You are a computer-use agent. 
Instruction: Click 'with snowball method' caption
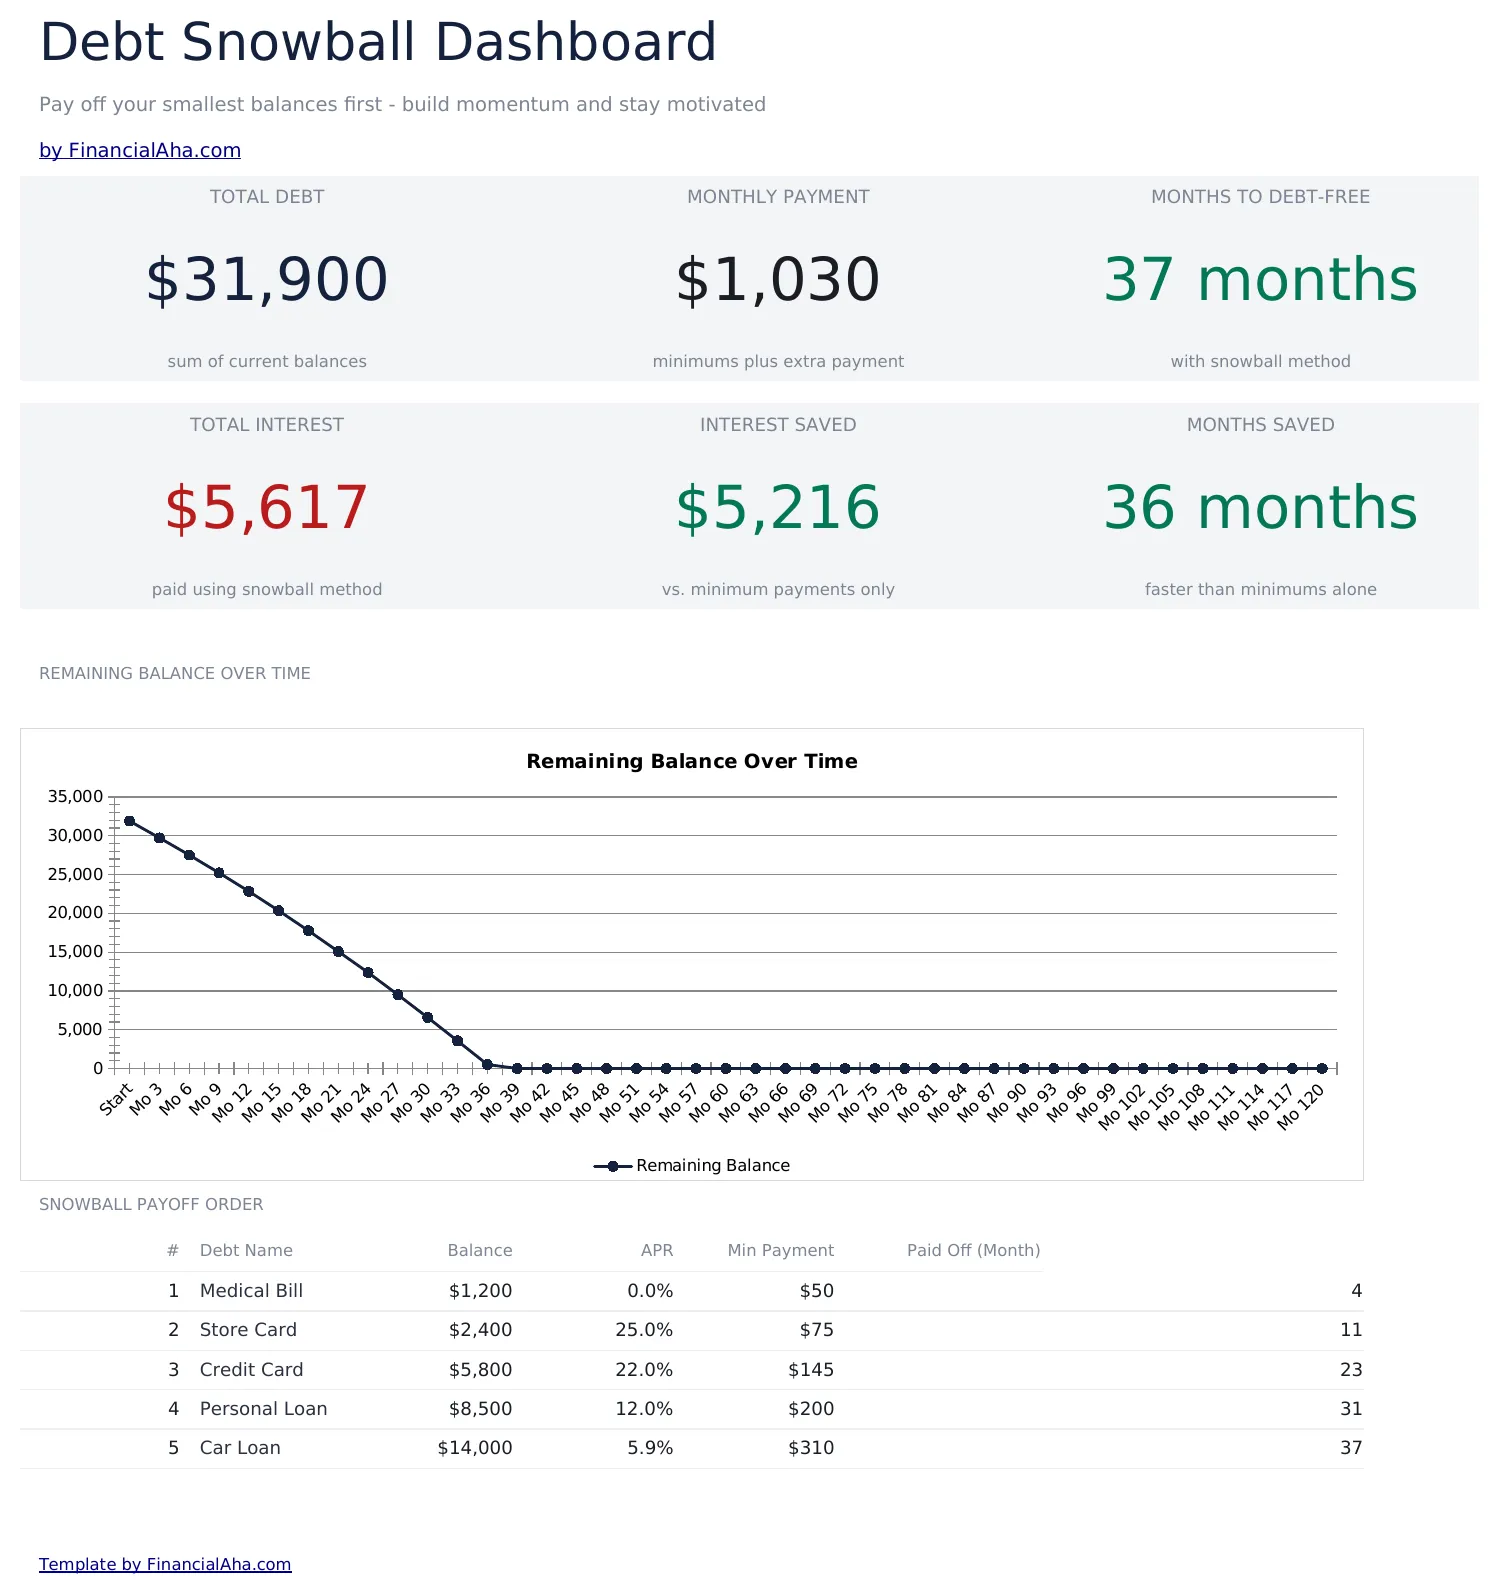(x=1260, y=361)
